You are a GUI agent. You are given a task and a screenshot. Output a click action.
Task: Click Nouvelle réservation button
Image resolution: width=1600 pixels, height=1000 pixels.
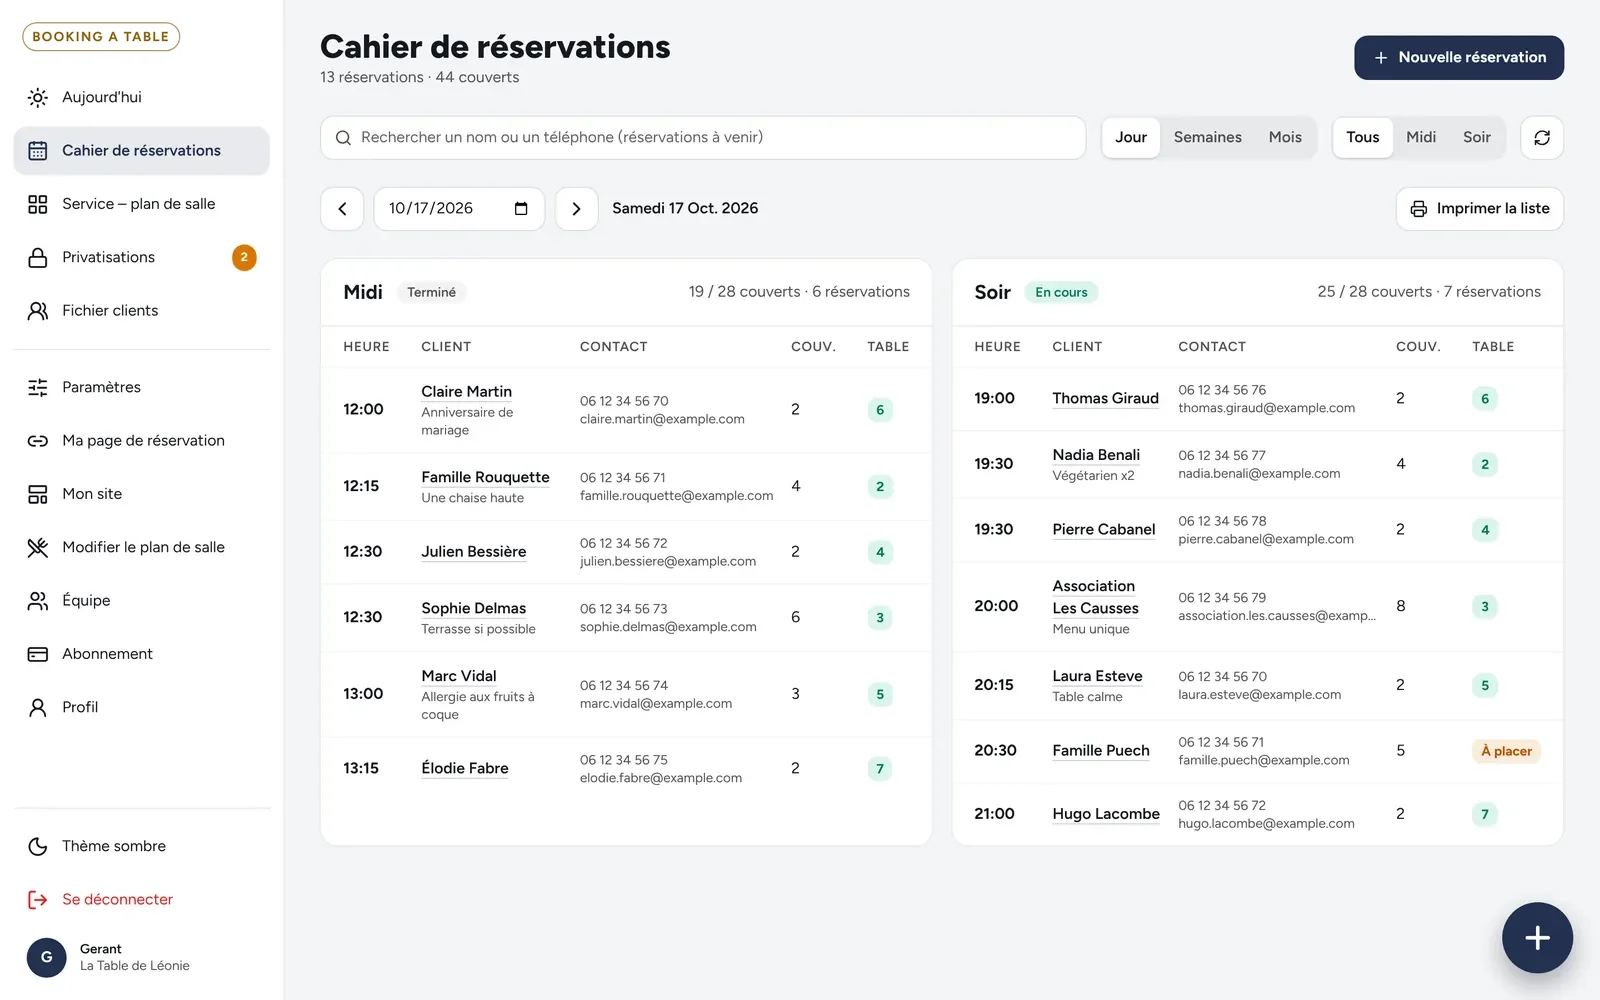[x=1459, y=58]
